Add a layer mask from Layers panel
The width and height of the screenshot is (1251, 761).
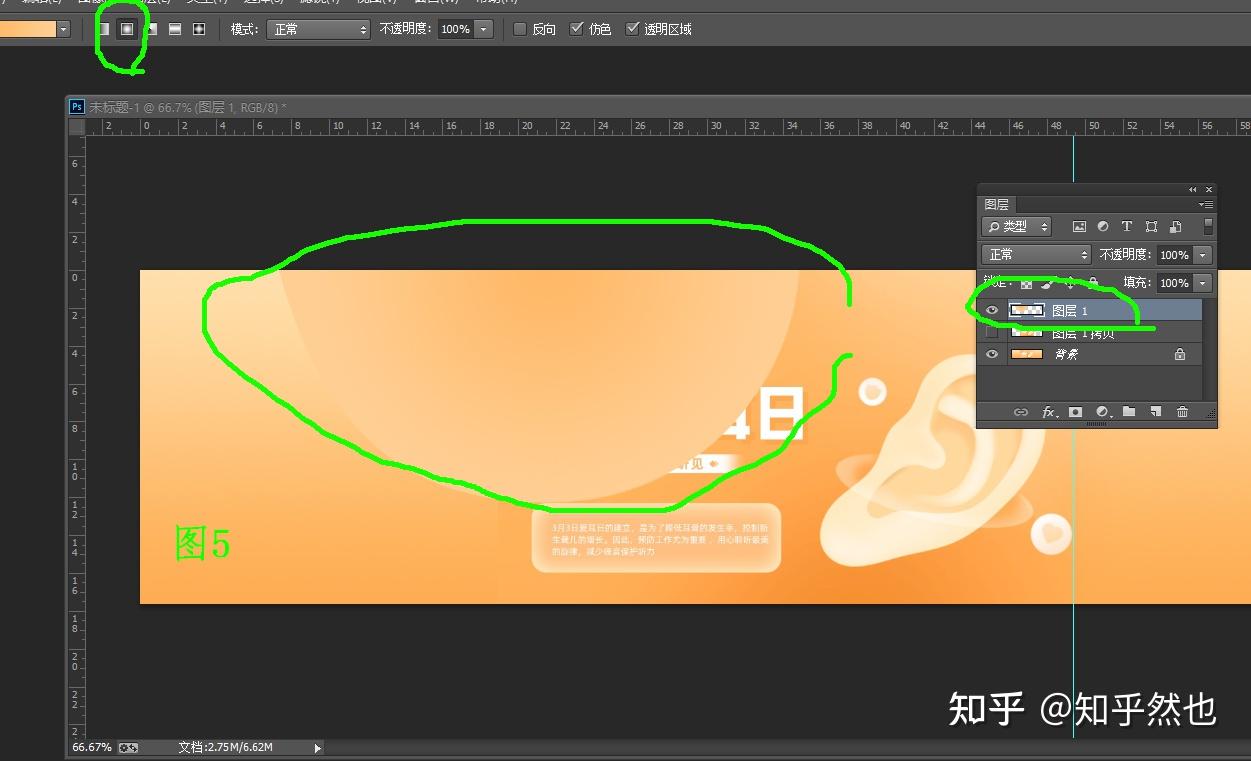pos(1075,411)
